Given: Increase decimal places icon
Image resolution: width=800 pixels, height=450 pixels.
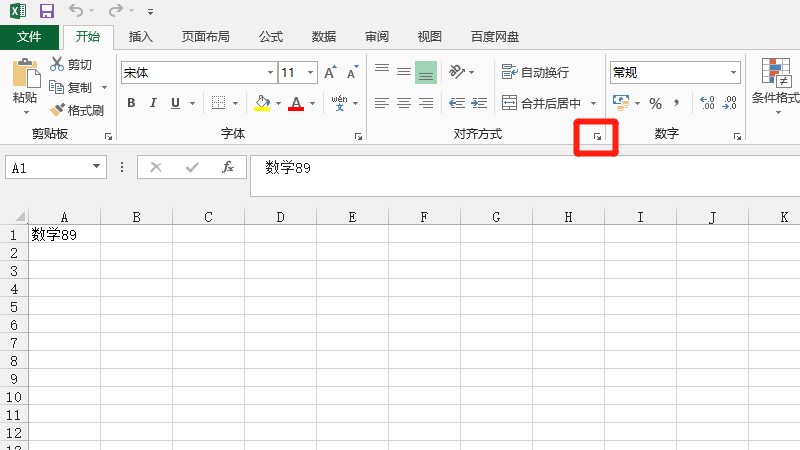Looking at the screenshot, I should tap(707, 103).
